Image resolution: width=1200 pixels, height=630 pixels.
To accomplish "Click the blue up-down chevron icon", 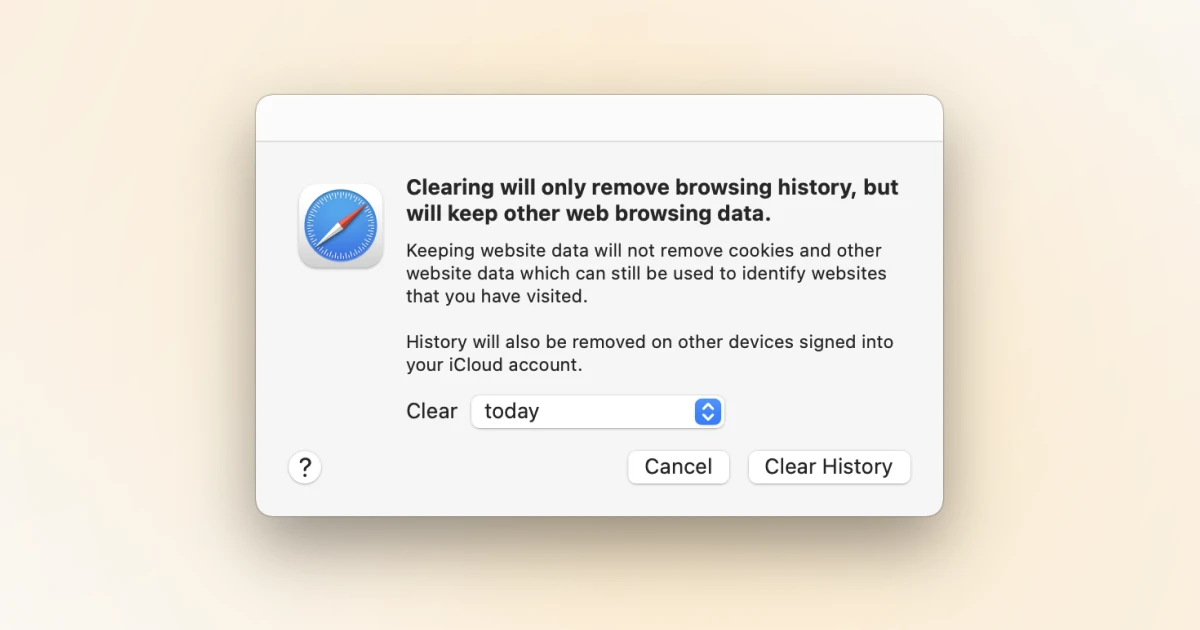I will [708, 411].
